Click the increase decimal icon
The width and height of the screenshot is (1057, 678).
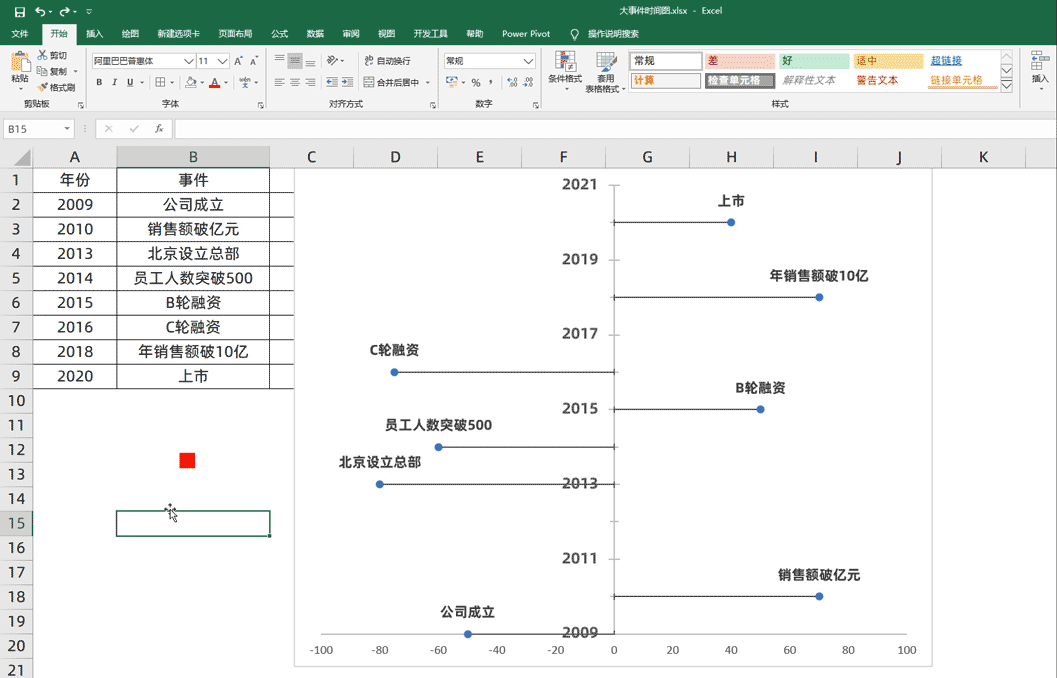click(x=512, y=82)
